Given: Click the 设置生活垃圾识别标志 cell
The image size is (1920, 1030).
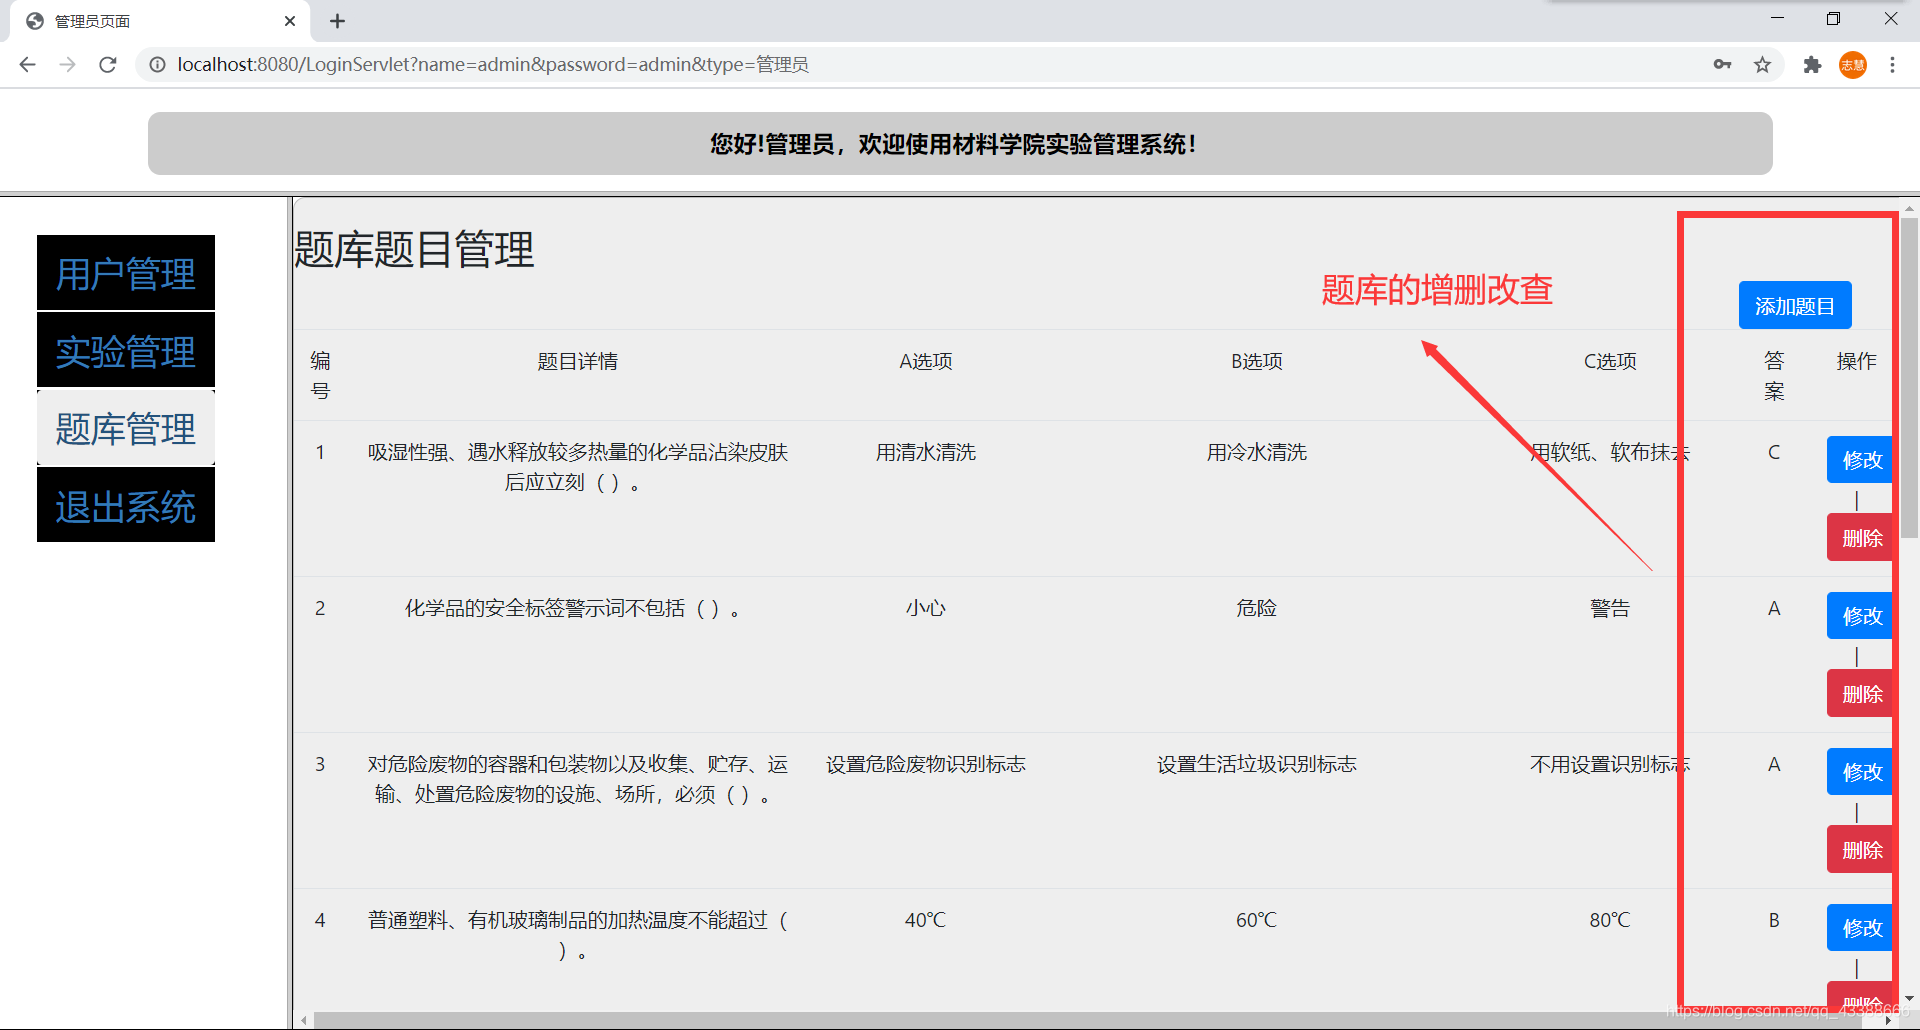Looking at the screenshot, I should pyautogui.click(x=1257, y=764).
